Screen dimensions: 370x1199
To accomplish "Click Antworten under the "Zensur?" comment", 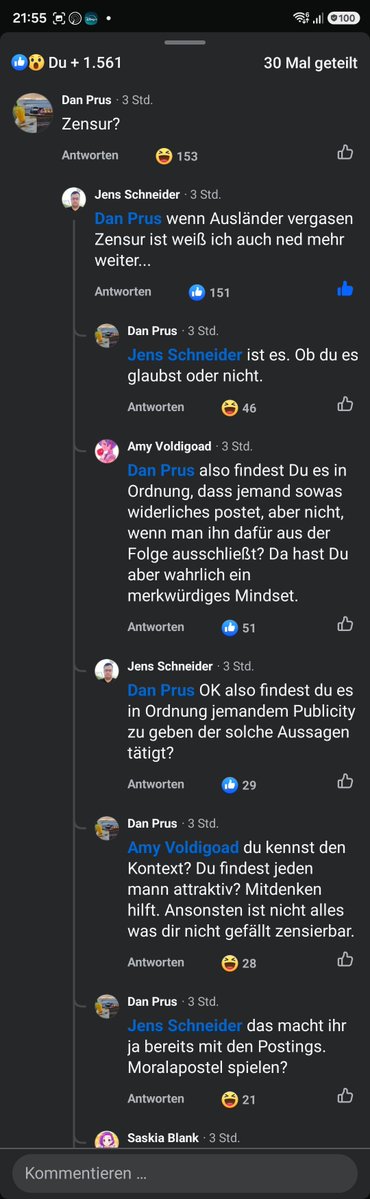I will [x=90, y=155].
